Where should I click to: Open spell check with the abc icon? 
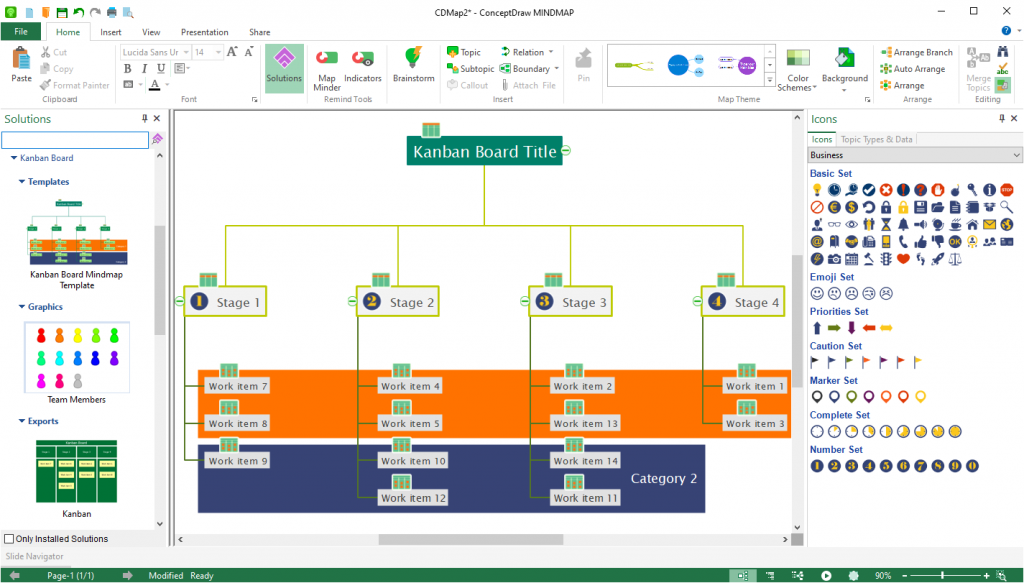(1005, 68)
